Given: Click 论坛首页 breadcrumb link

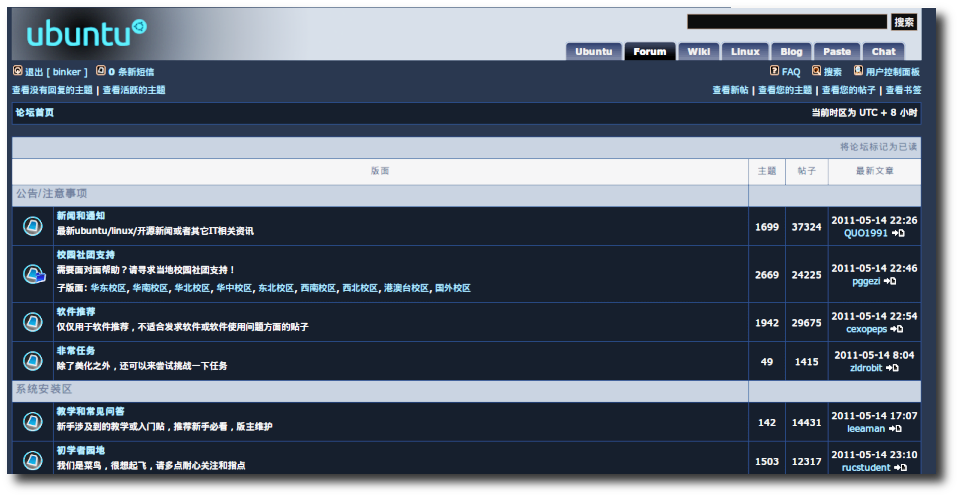Looking at the screenshot, I should coord(35,112).
